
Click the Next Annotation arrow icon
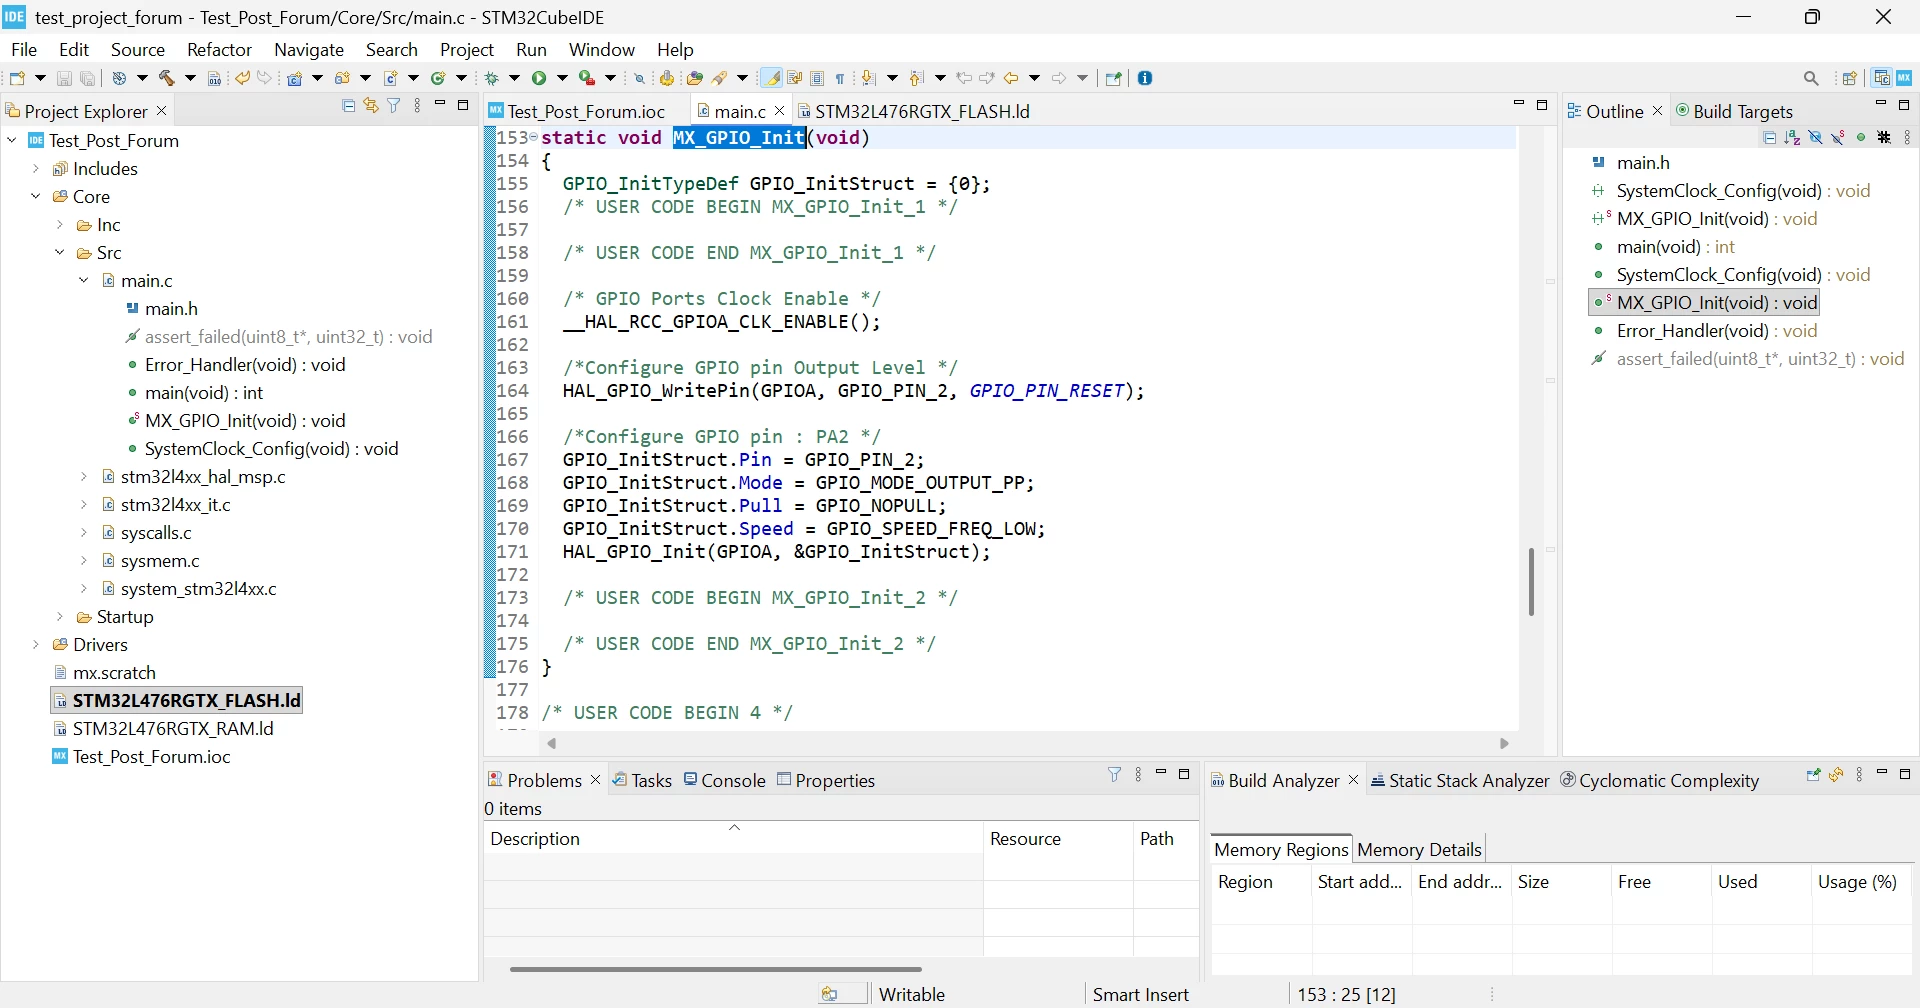pos(868,78)
